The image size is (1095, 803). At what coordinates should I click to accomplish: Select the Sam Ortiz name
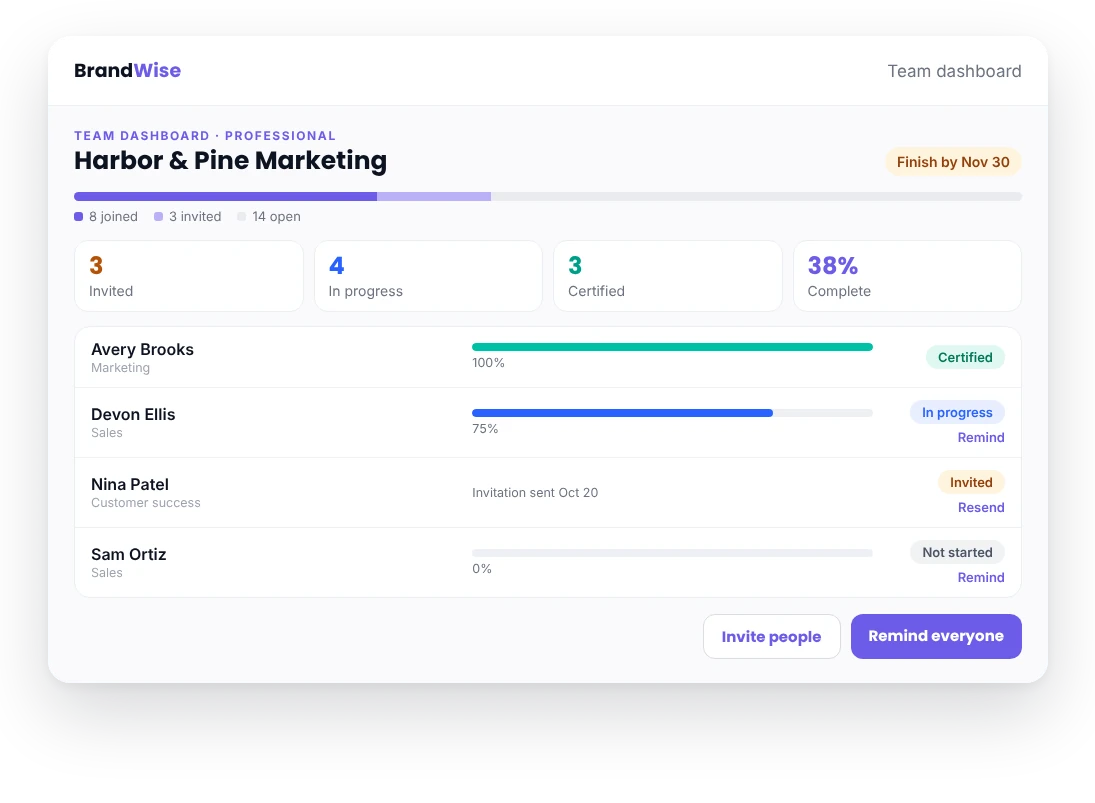[x=128, y=554]
